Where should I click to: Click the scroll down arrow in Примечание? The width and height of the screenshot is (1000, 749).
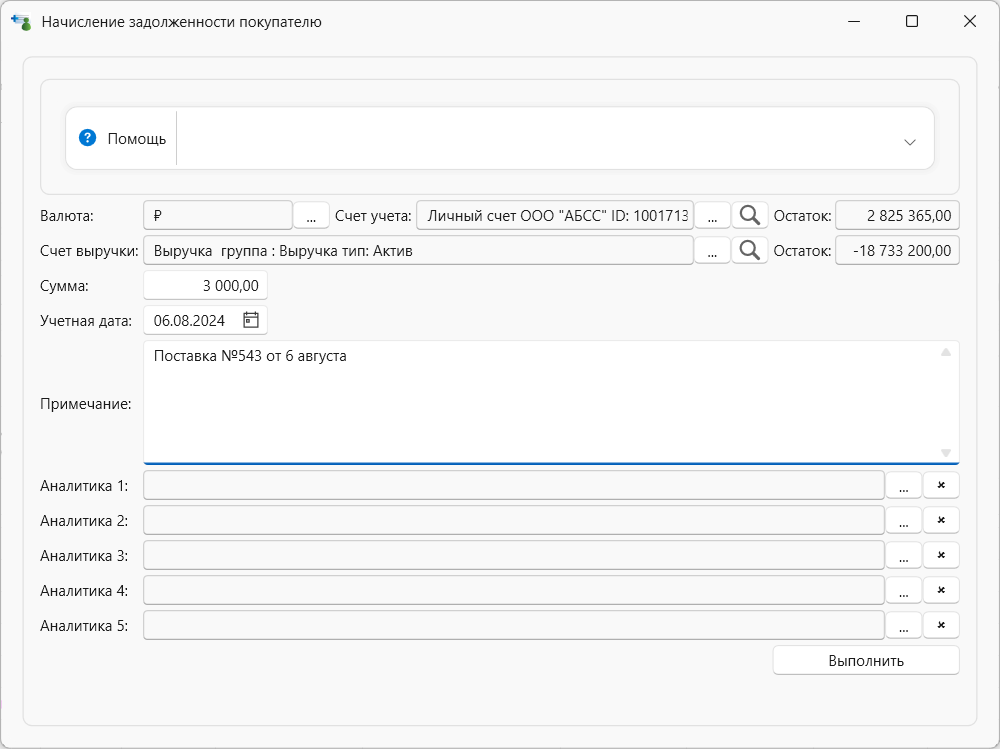coord(946,452)
